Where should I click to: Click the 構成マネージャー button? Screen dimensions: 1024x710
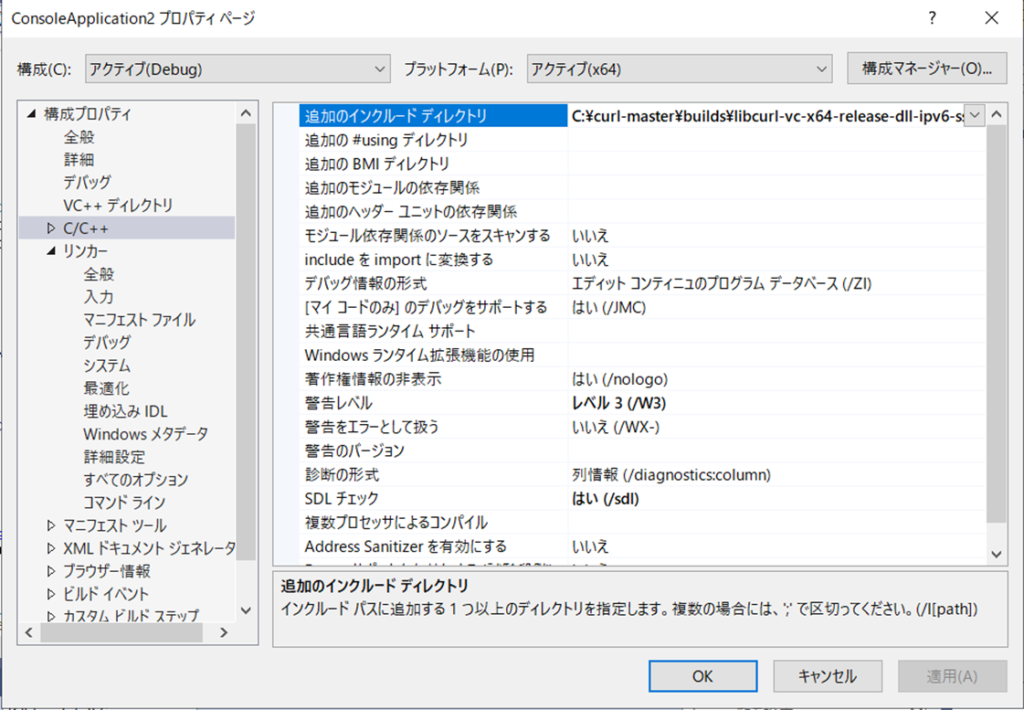(925, 69)
